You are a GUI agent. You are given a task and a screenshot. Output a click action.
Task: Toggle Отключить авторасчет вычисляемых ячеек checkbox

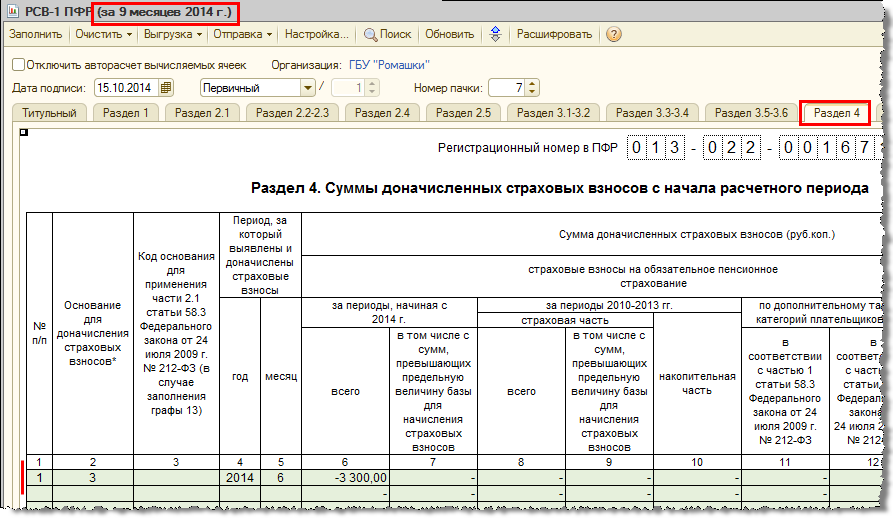point(19,65)
